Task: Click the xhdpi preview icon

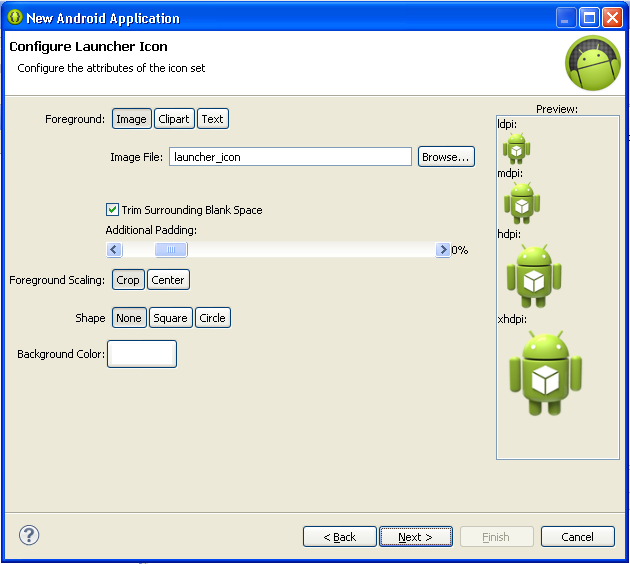Action: [545, 373]
